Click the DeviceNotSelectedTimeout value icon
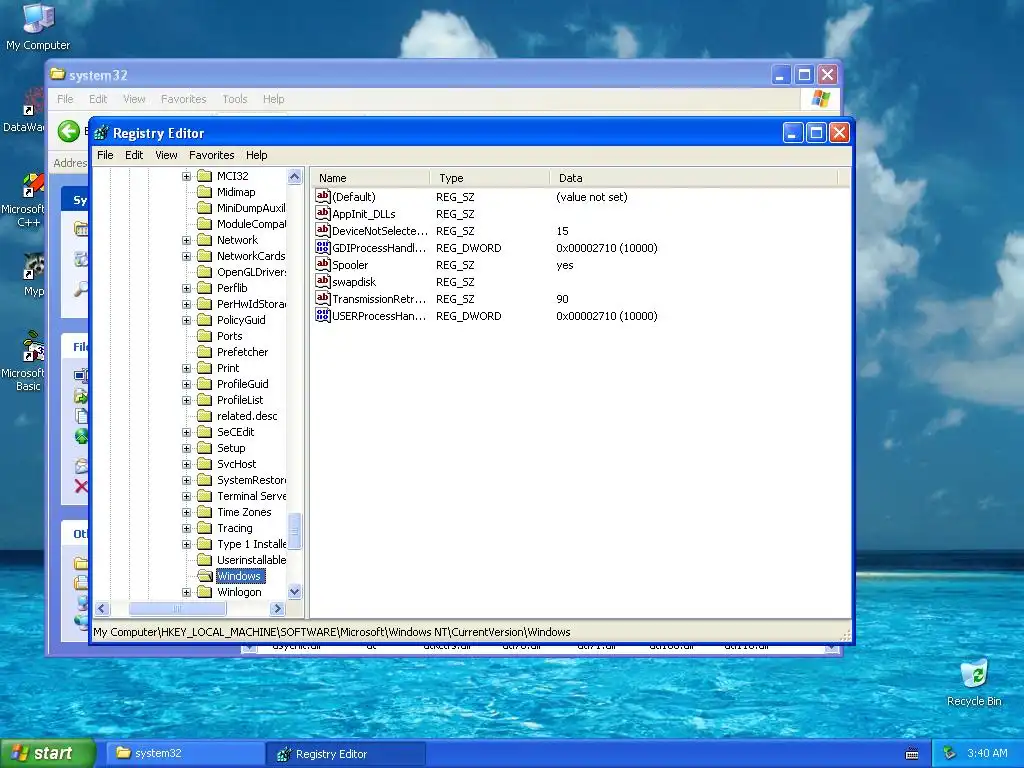The height and width of the screenshot is (768, 1024). (x=323, y=230)
